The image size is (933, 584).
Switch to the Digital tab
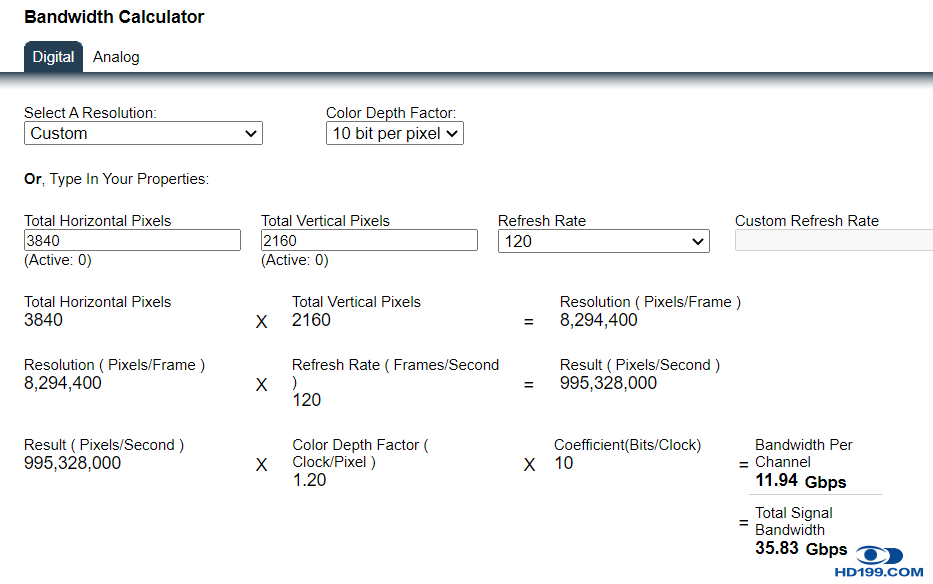tap(53, 57)
